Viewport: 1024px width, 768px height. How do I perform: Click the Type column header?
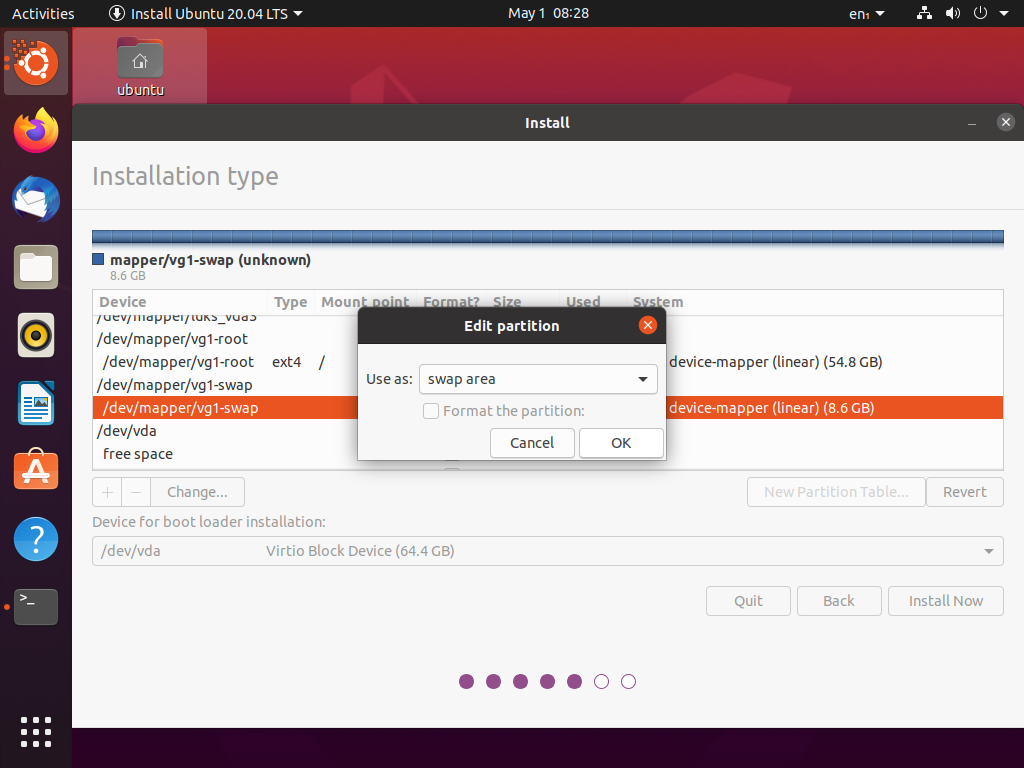[291, 302]
